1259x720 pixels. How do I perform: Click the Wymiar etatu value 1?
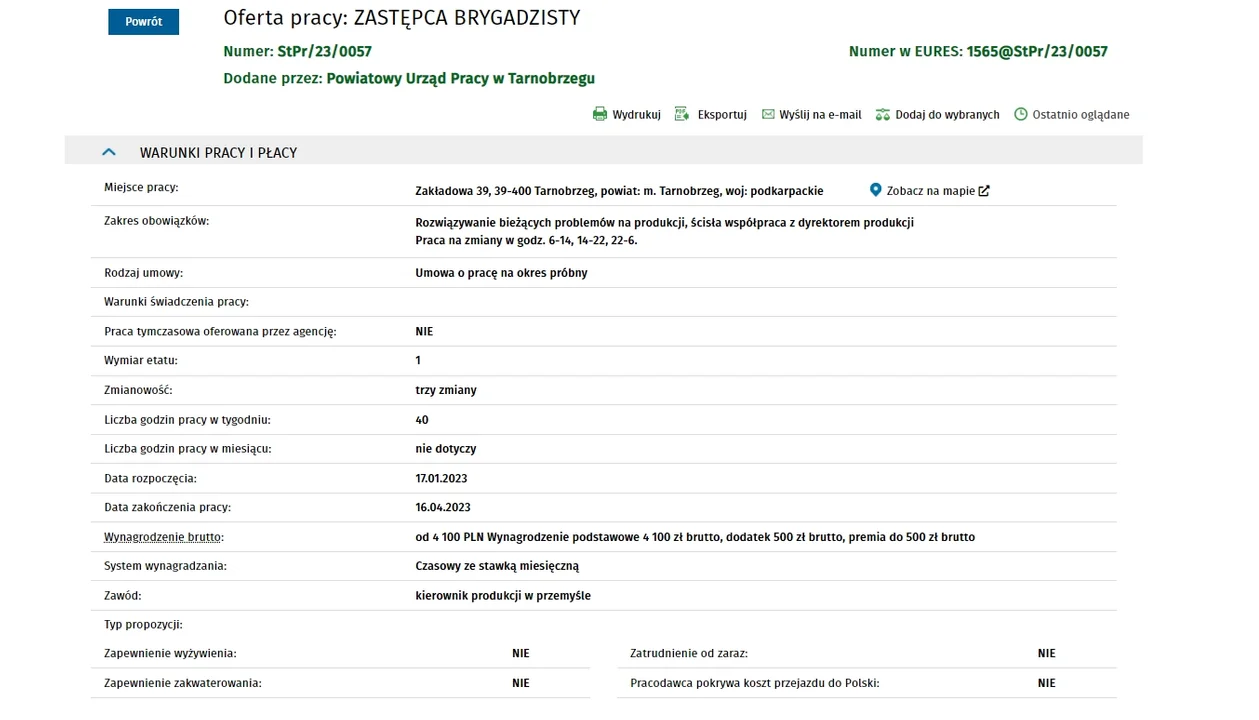tap(418, 360)
